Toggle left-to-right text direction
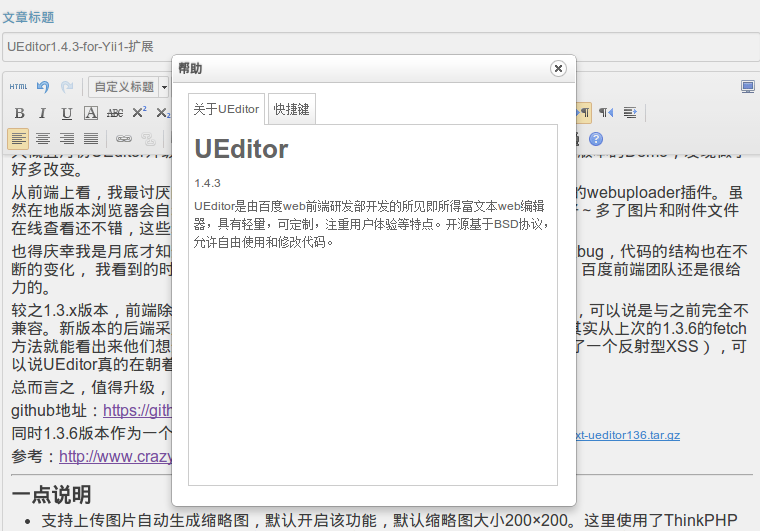 tap(584, 113)
